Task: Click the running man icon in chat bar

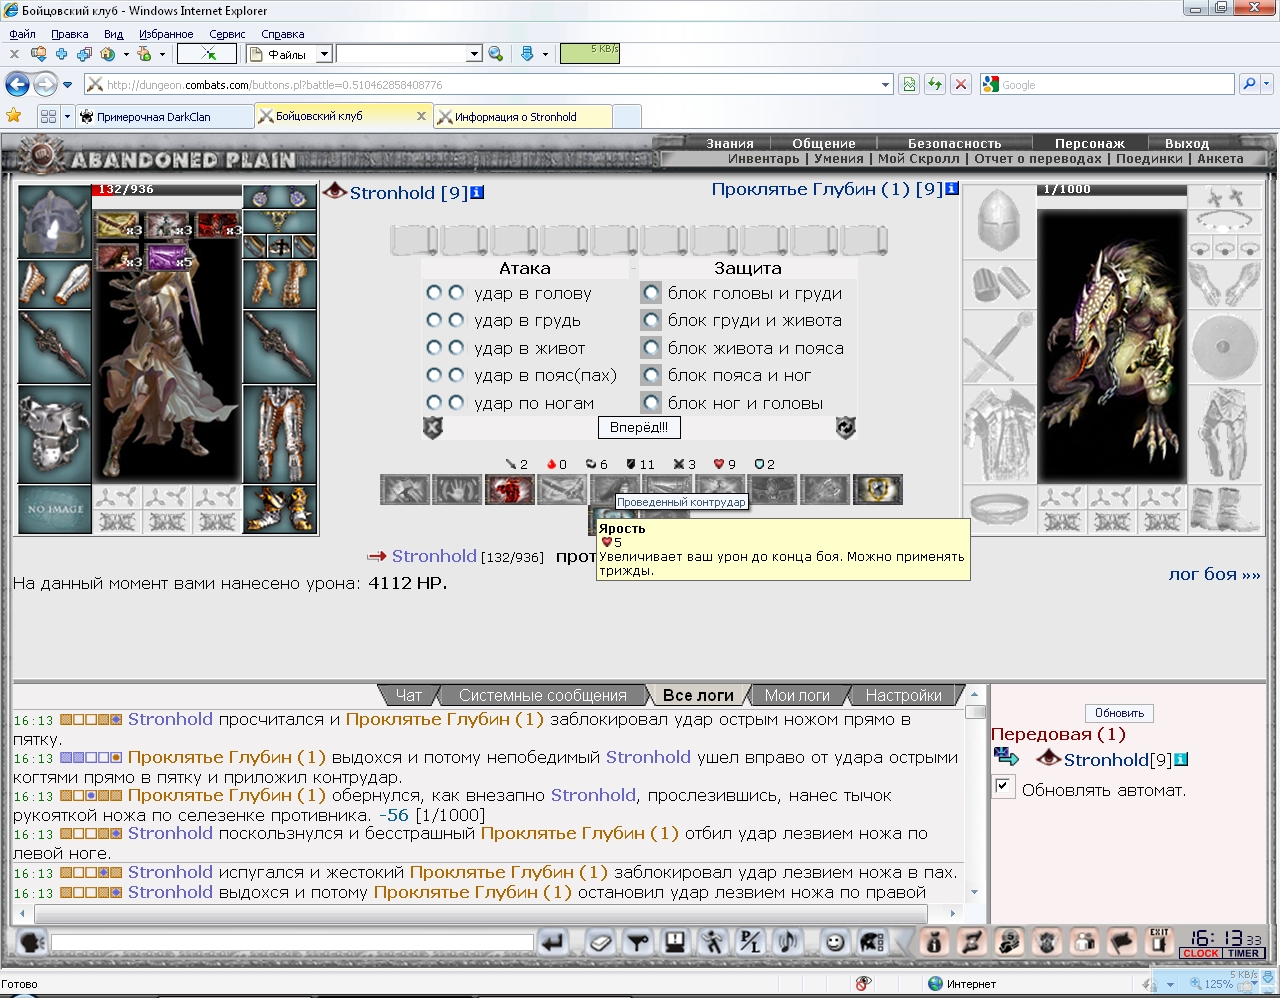Action: pyautogui.click(x=712, y=941)
